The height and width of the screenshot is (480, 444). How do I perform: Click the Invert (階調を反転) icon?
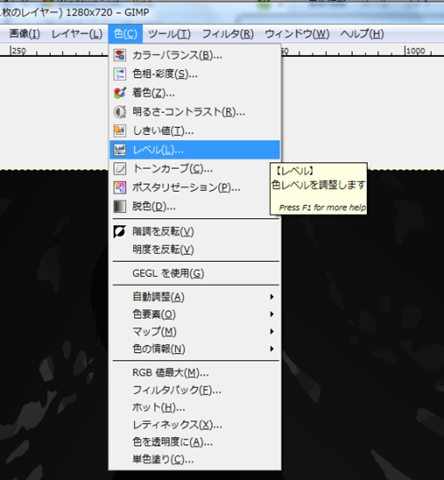[x=120, y=231]
